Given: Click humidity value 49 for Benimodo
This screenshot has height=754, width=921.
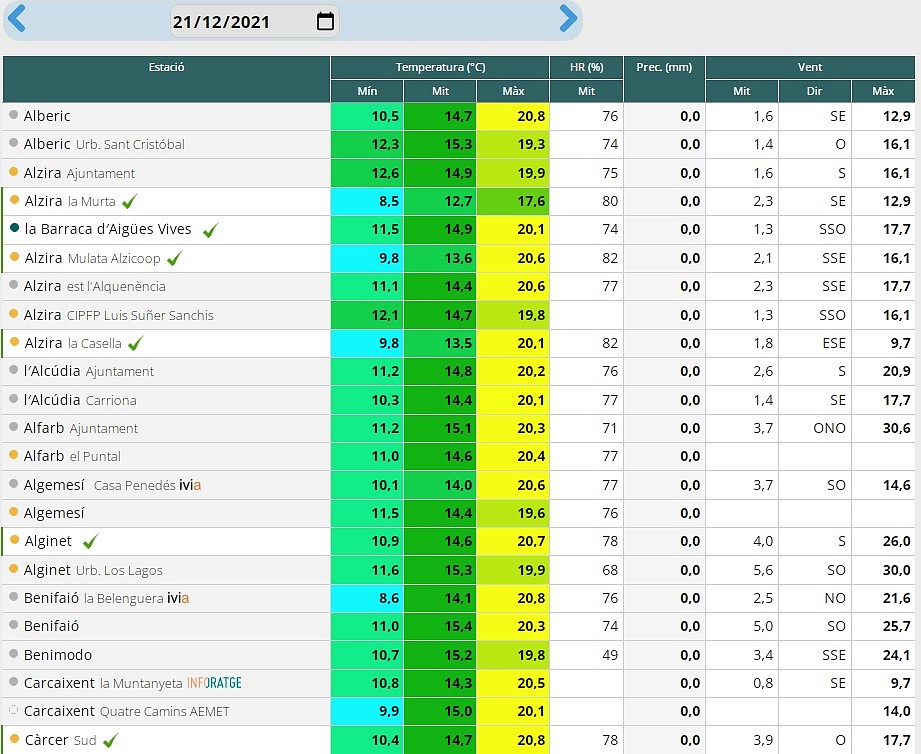Looking at the screenshot, I should pyautogui.click(x=610, y=655).
